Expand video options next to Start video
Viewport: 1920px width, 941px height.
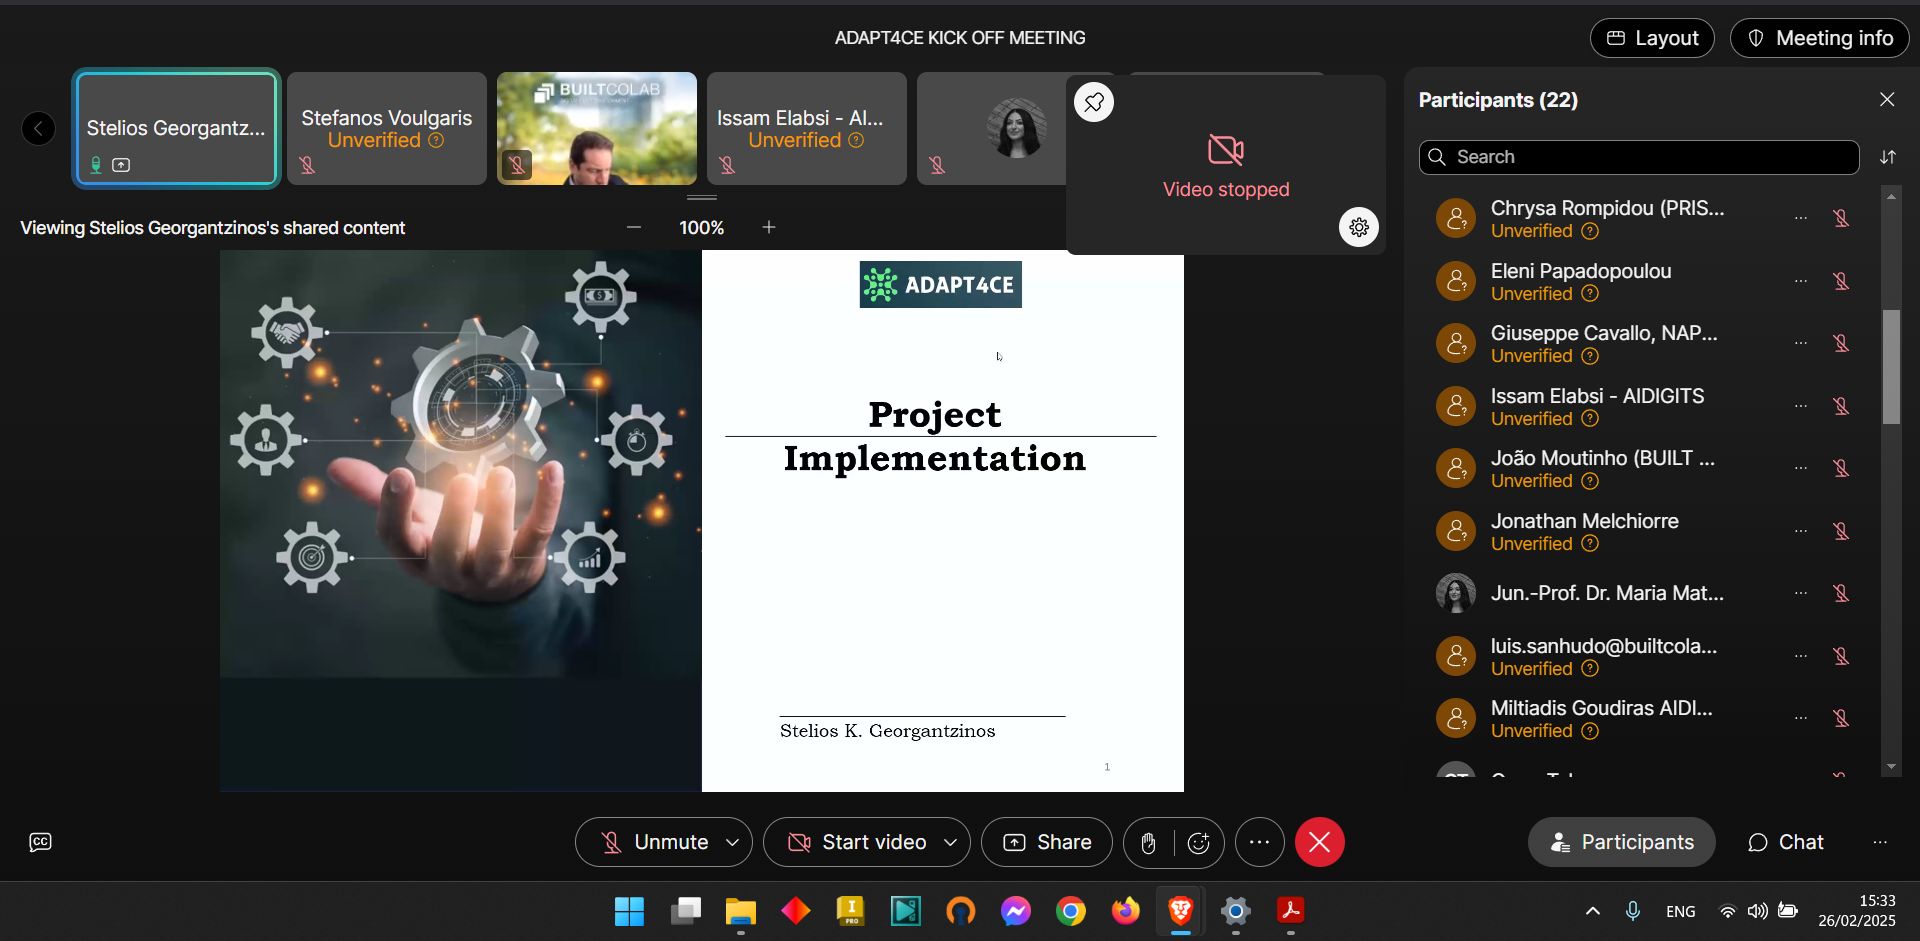(x=951, y=842)
